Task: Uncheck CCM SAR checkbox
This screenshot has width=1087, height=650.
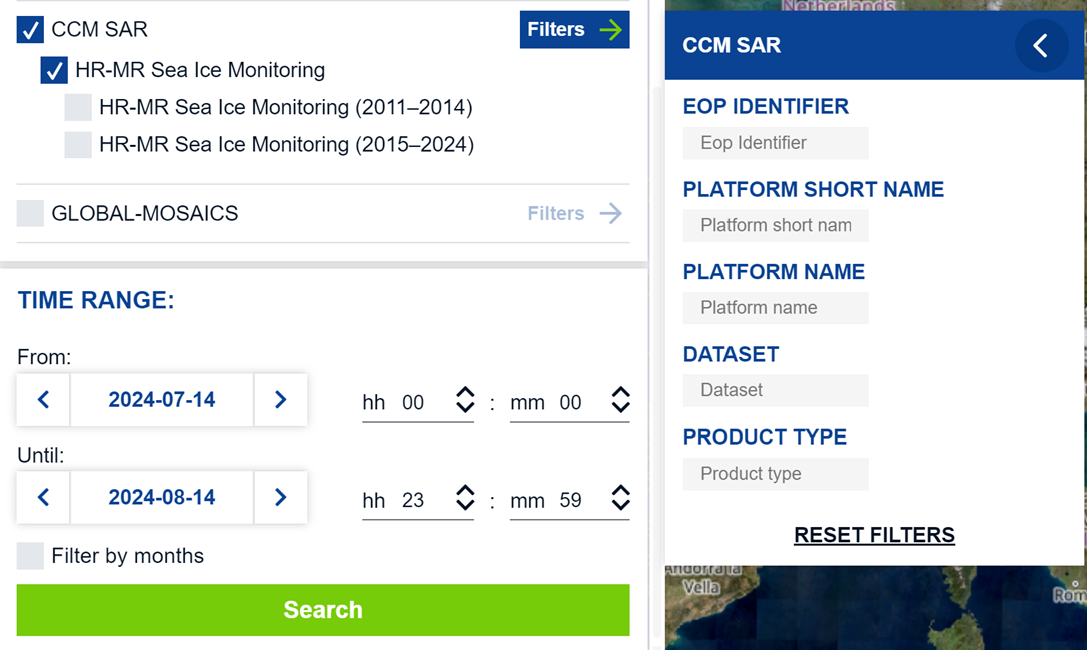Action: coord(30,30)
